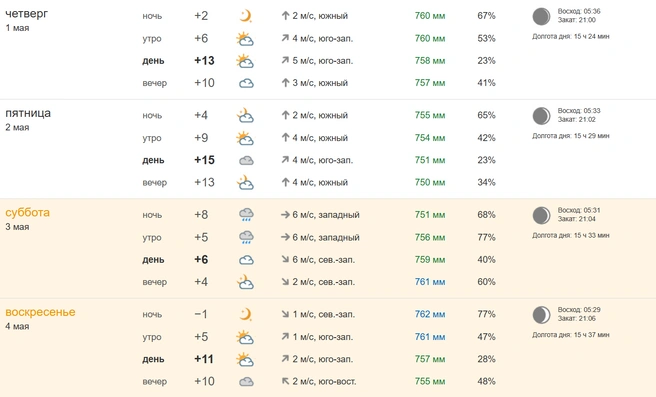
Task: Open the «воскресенье» day heading
Action: (x=40, y=312)
